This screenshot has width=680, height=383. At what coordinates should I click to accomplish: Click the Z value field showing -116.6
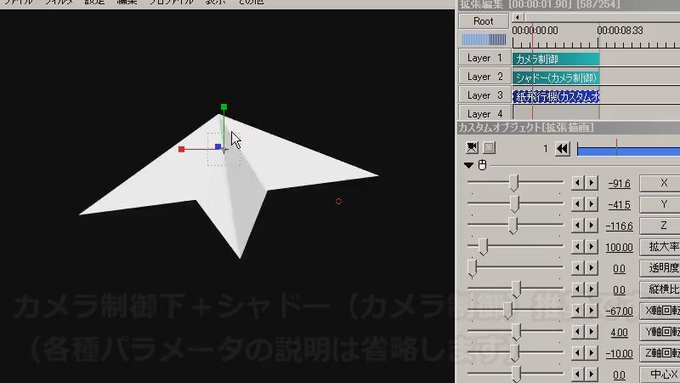click(619, 226)
